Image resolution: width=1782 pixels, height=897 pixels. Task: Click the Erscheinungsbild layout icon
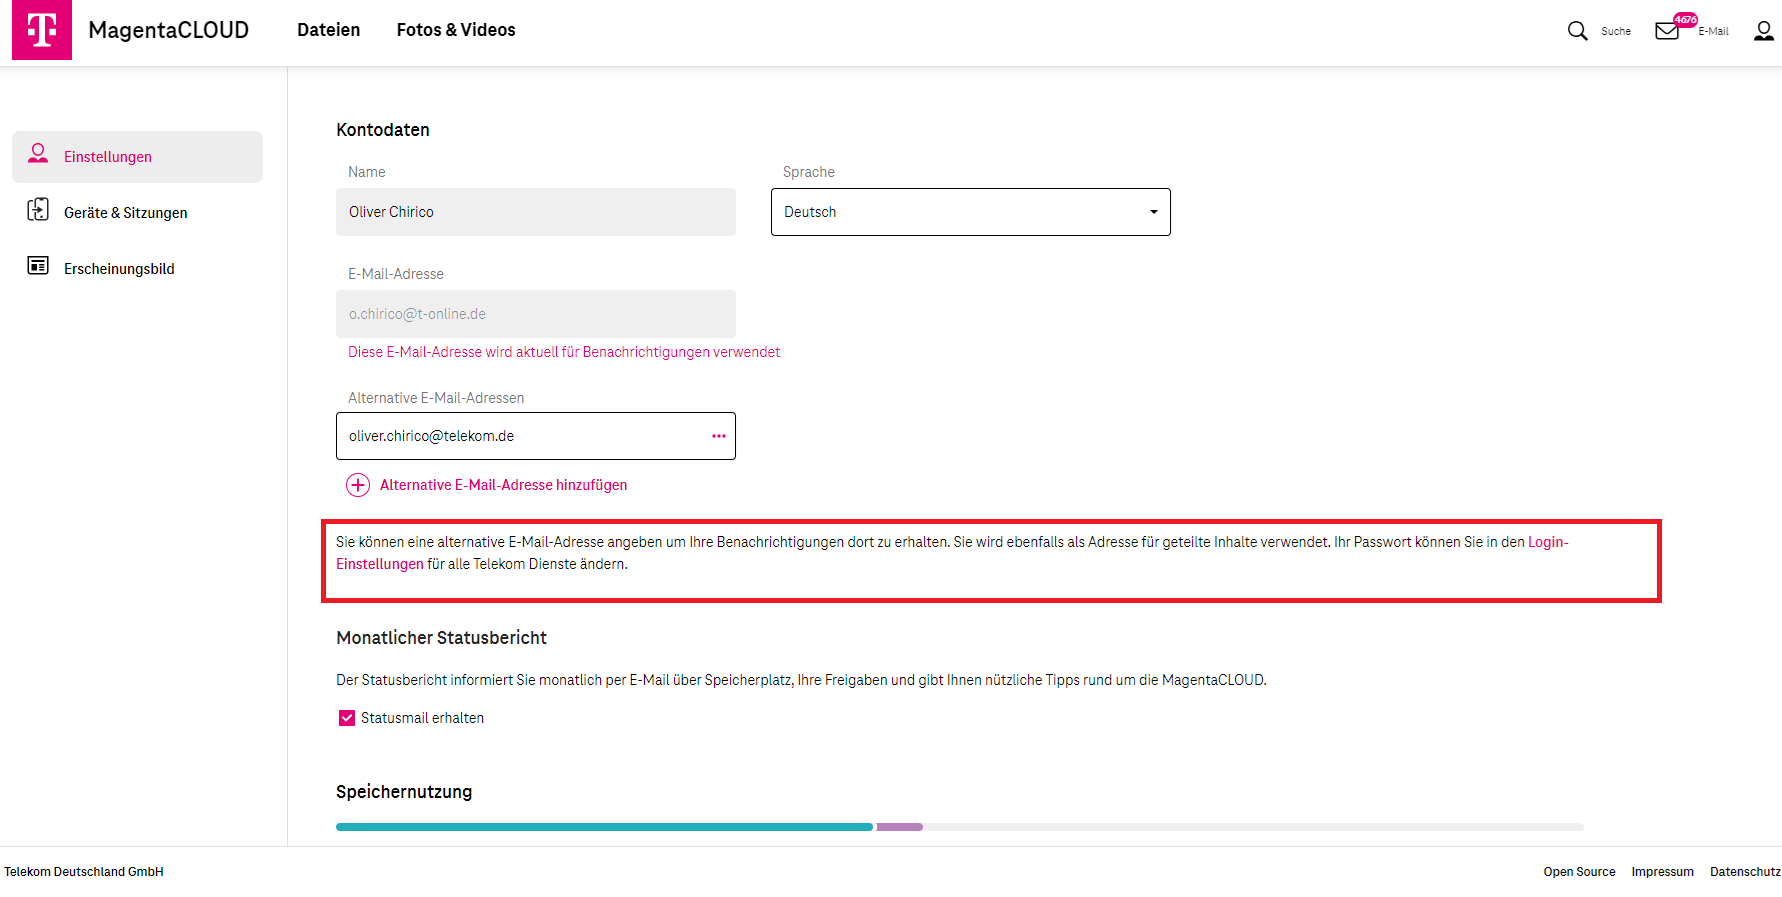(x=38, y=265)
